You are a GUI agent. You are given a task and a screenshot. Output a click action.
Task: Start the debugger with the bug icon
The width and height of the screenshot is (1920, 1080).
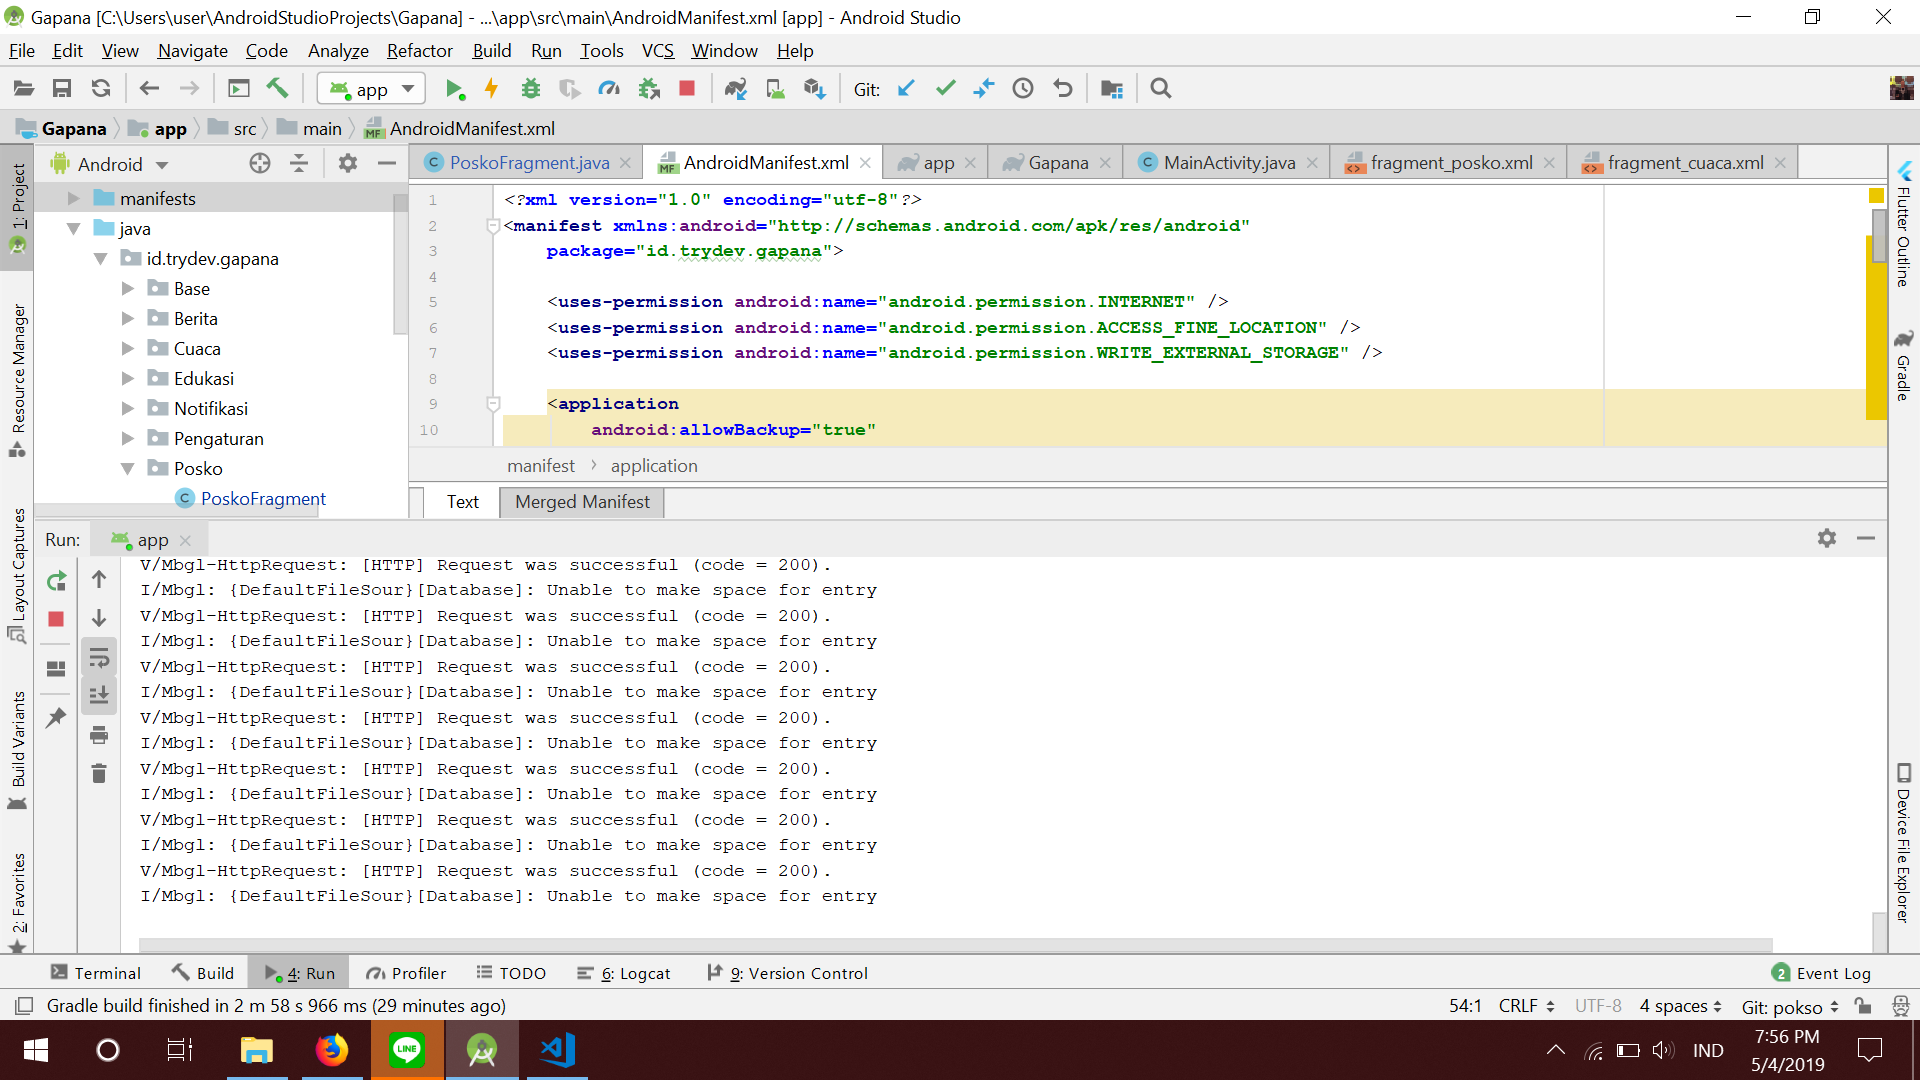pos(530,88)
